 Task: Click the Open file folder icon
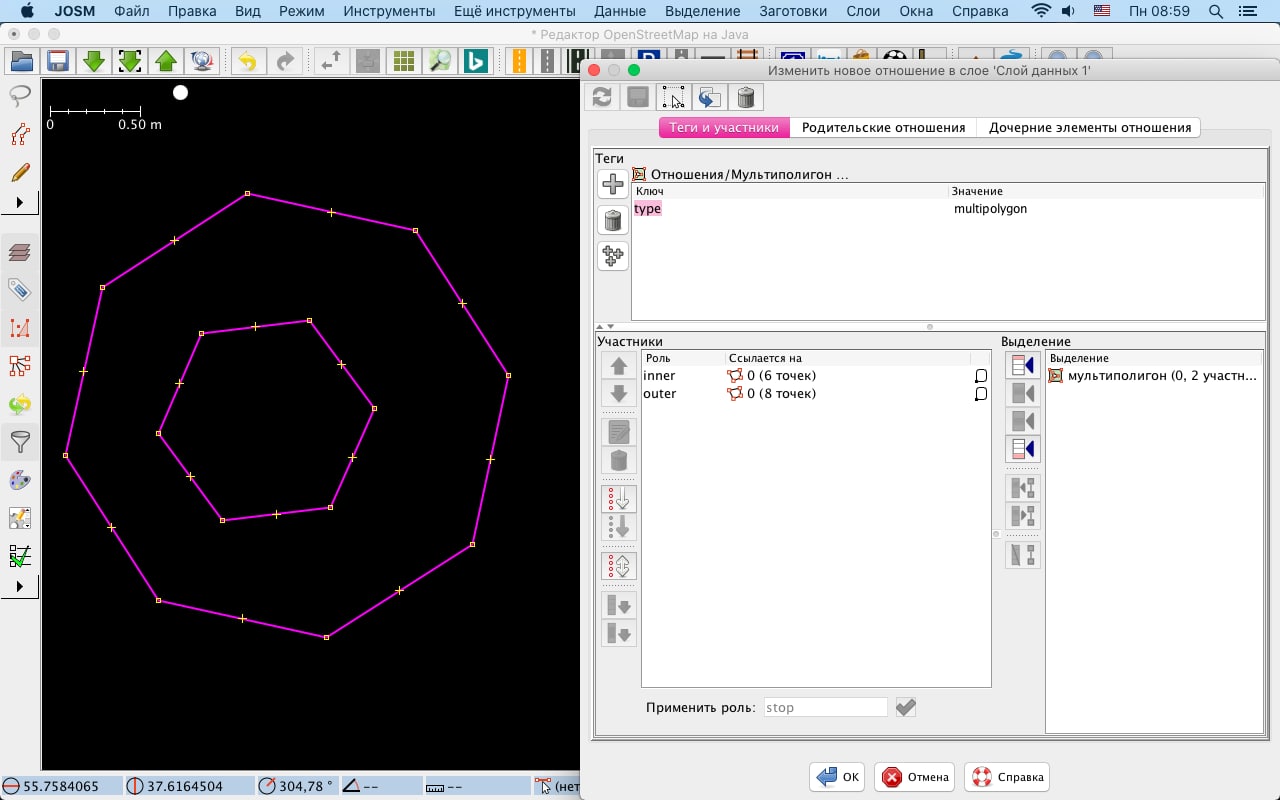[x=21, y=61]
